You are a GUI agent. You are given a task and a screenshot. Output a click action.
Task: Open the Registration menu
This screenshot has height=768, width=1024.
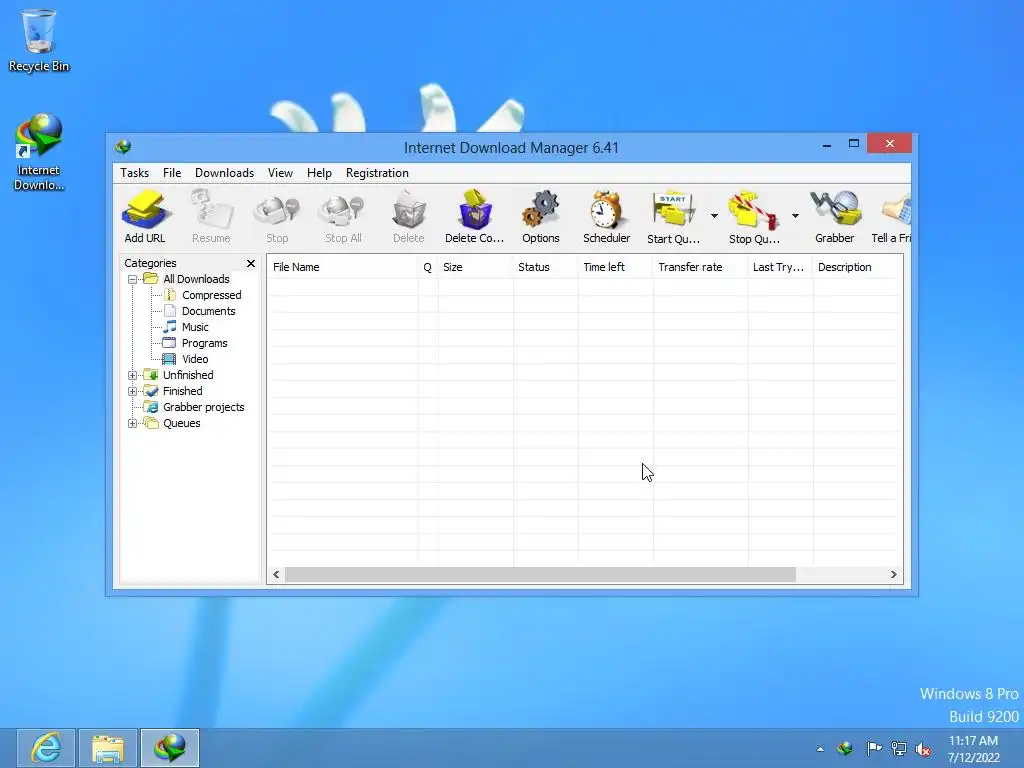click(377, 172)
